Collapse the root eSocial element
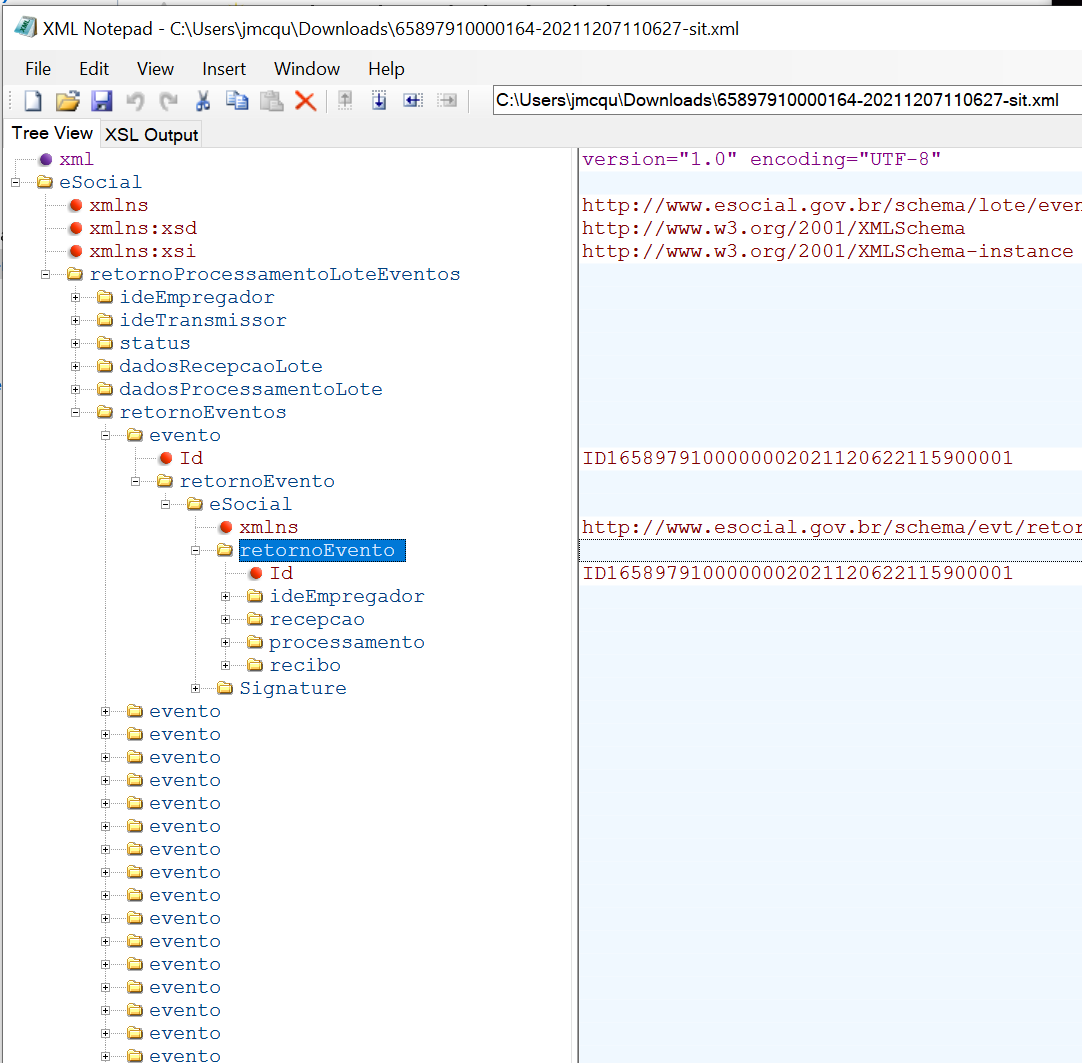The image size is (1082, 1063). [16, 182]
